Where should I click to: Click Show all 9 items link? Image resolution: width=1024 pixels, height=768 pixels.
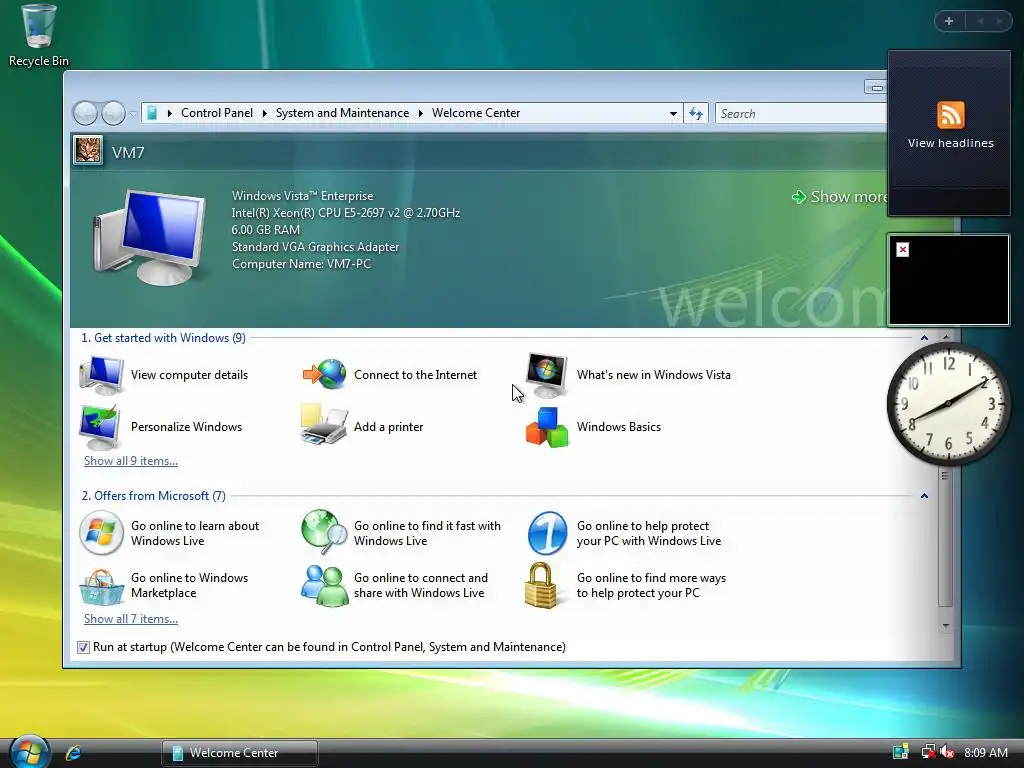tap(131, 461)
